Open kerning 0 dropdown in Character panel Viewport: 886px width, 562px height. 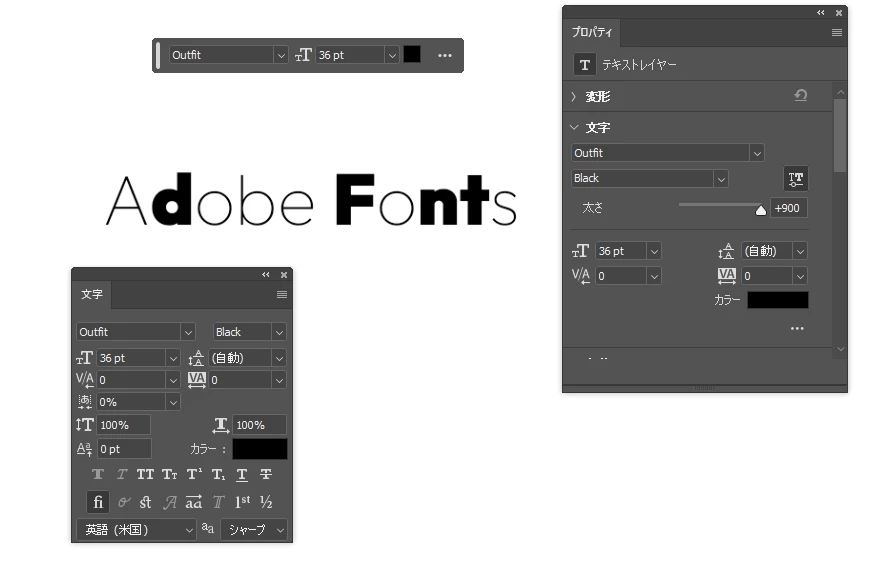tap(173, 380)
